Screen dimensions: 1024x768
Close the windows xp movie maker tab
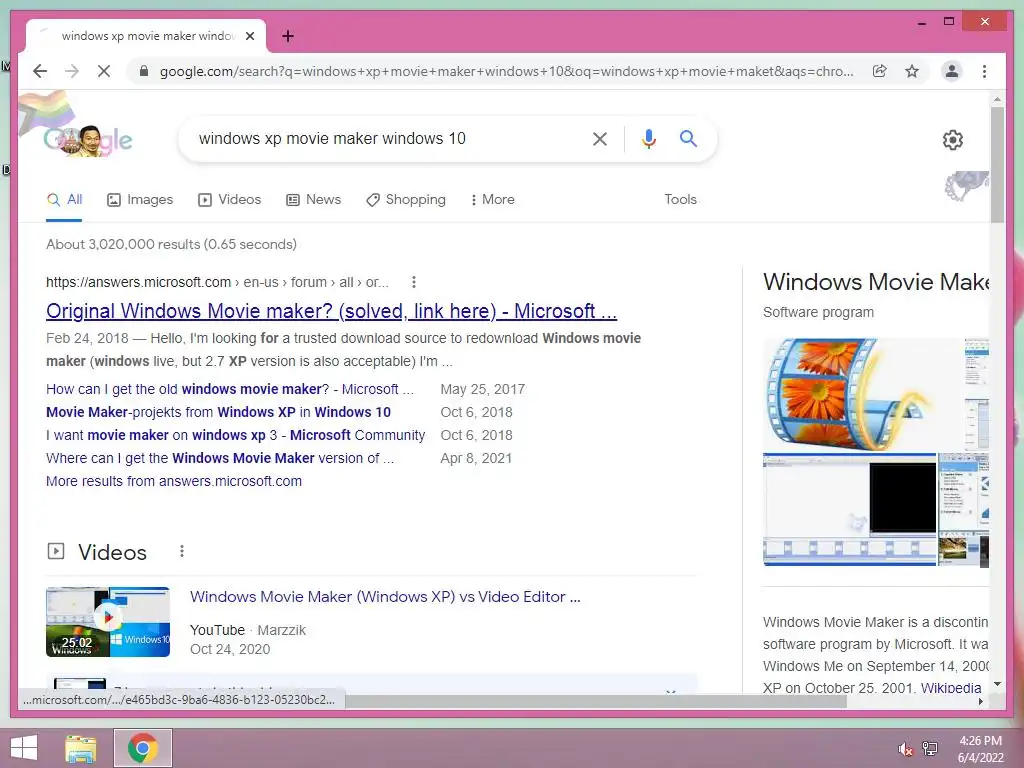click(x=249, y=36)
